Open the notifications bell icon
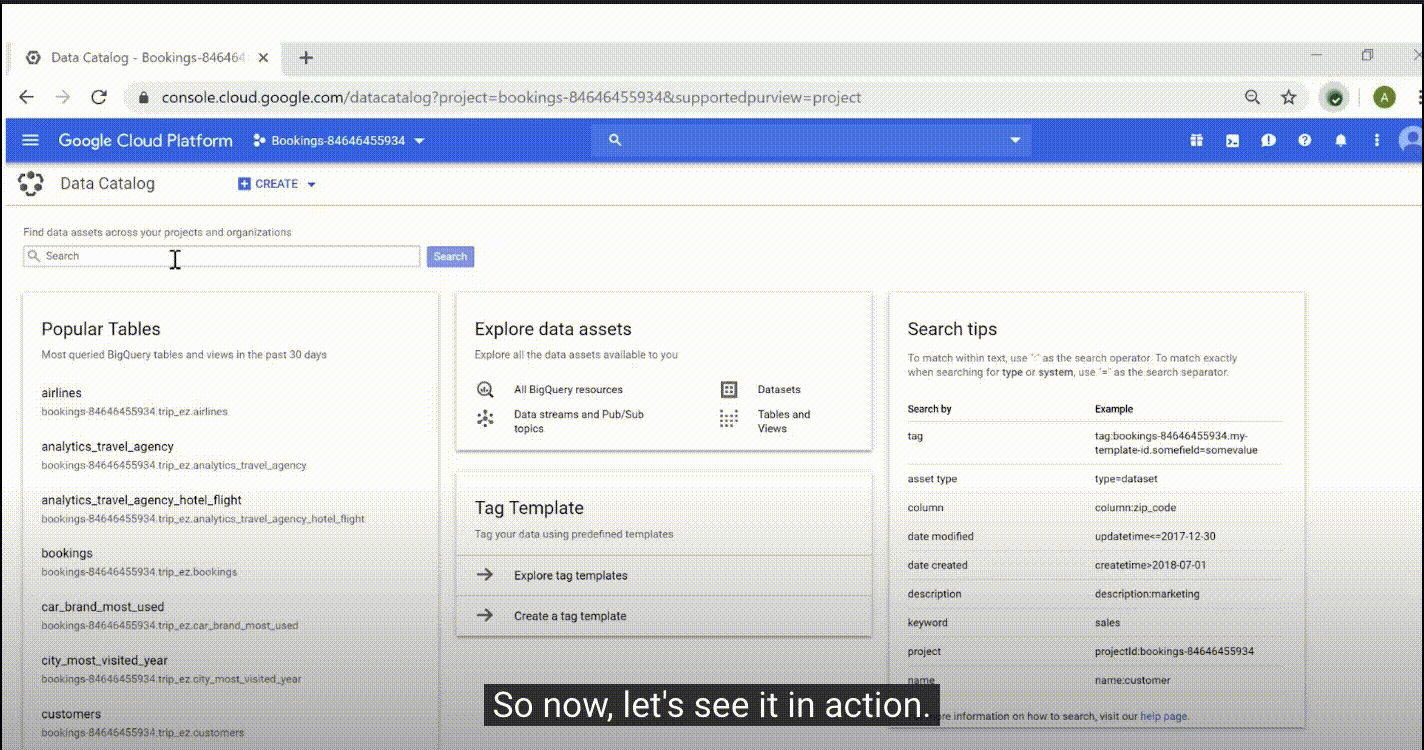 1341,141
